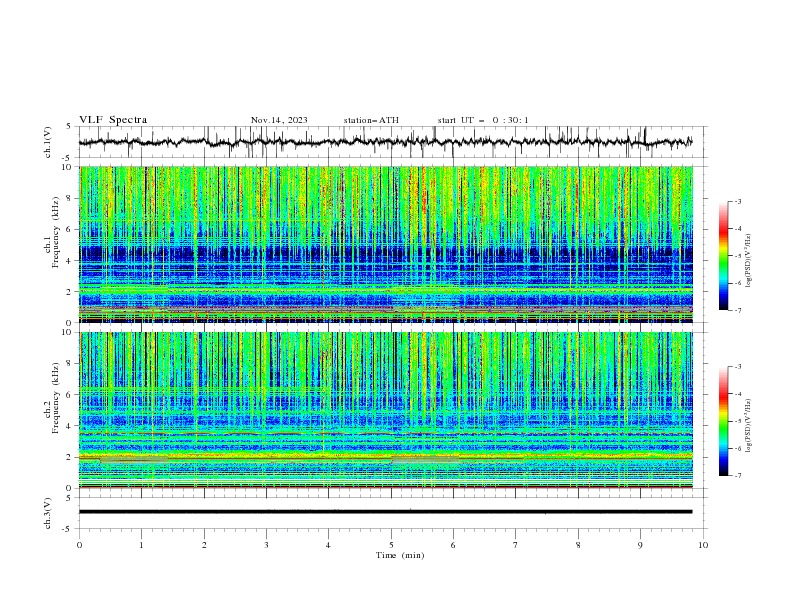792x612 pixels.
Task: Click inside the ch.1 spectrogram panel
Action: (386, 244)
